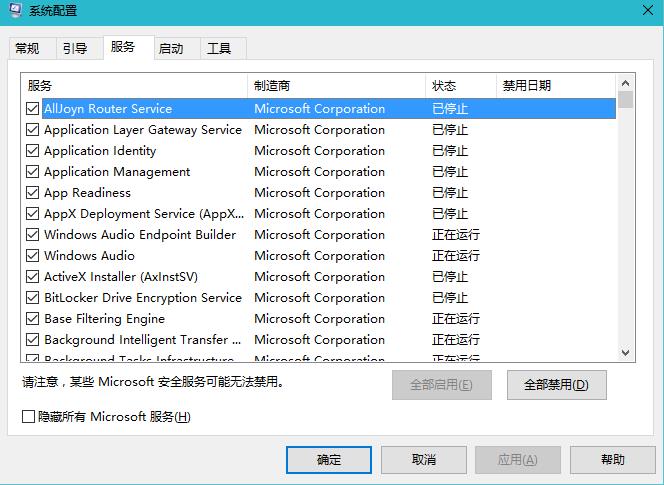Select the Application Identity service row
This screenshot has height=485, width=664.
[100, 151]
